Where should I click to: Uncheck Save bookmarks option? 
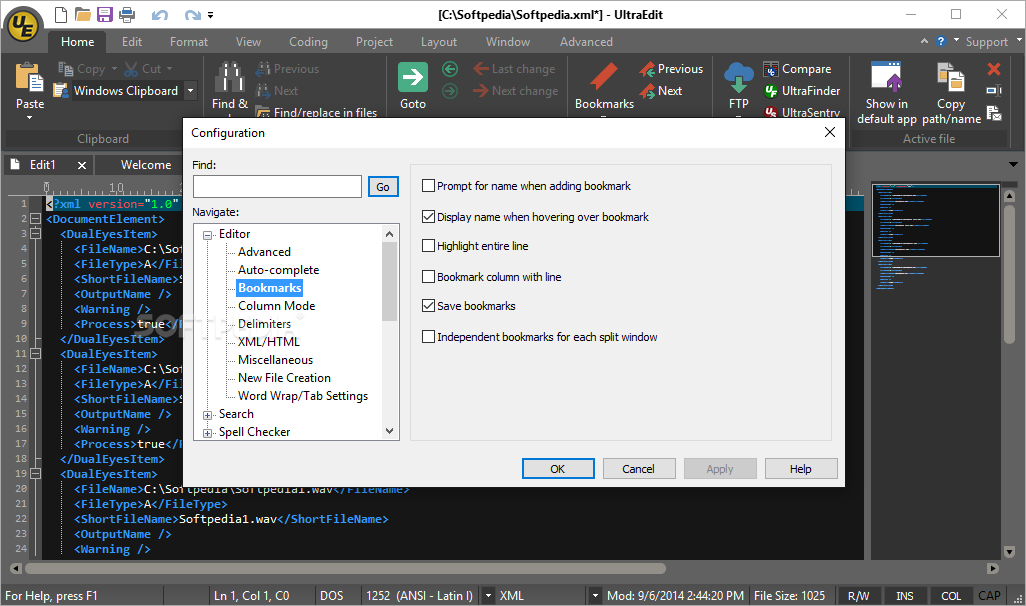[429, 306]
